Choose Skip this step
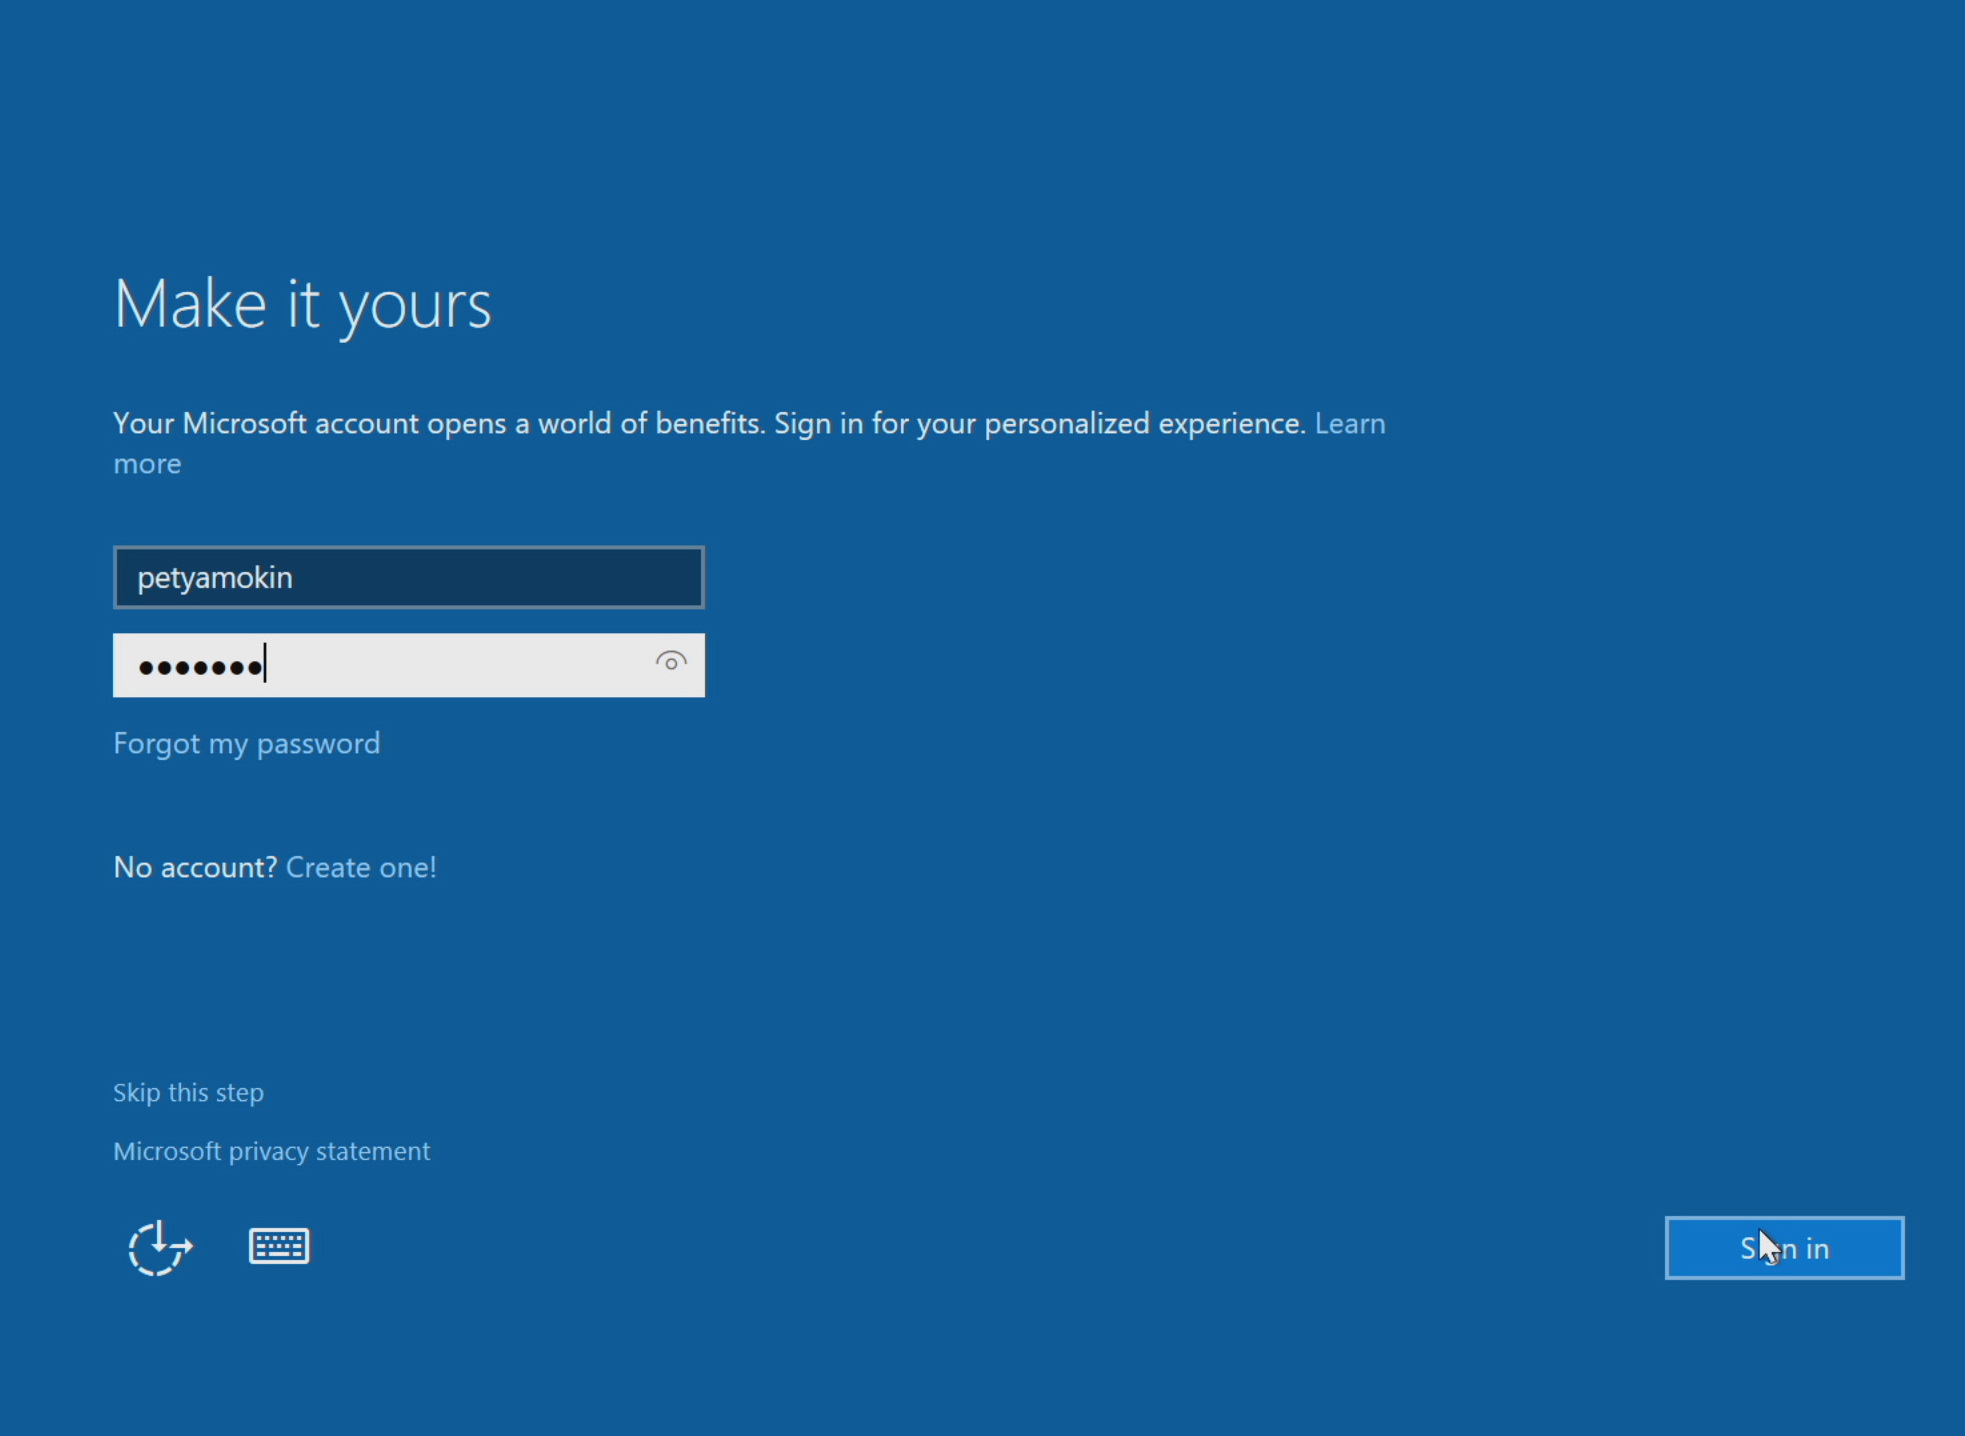 point(188,1092)
